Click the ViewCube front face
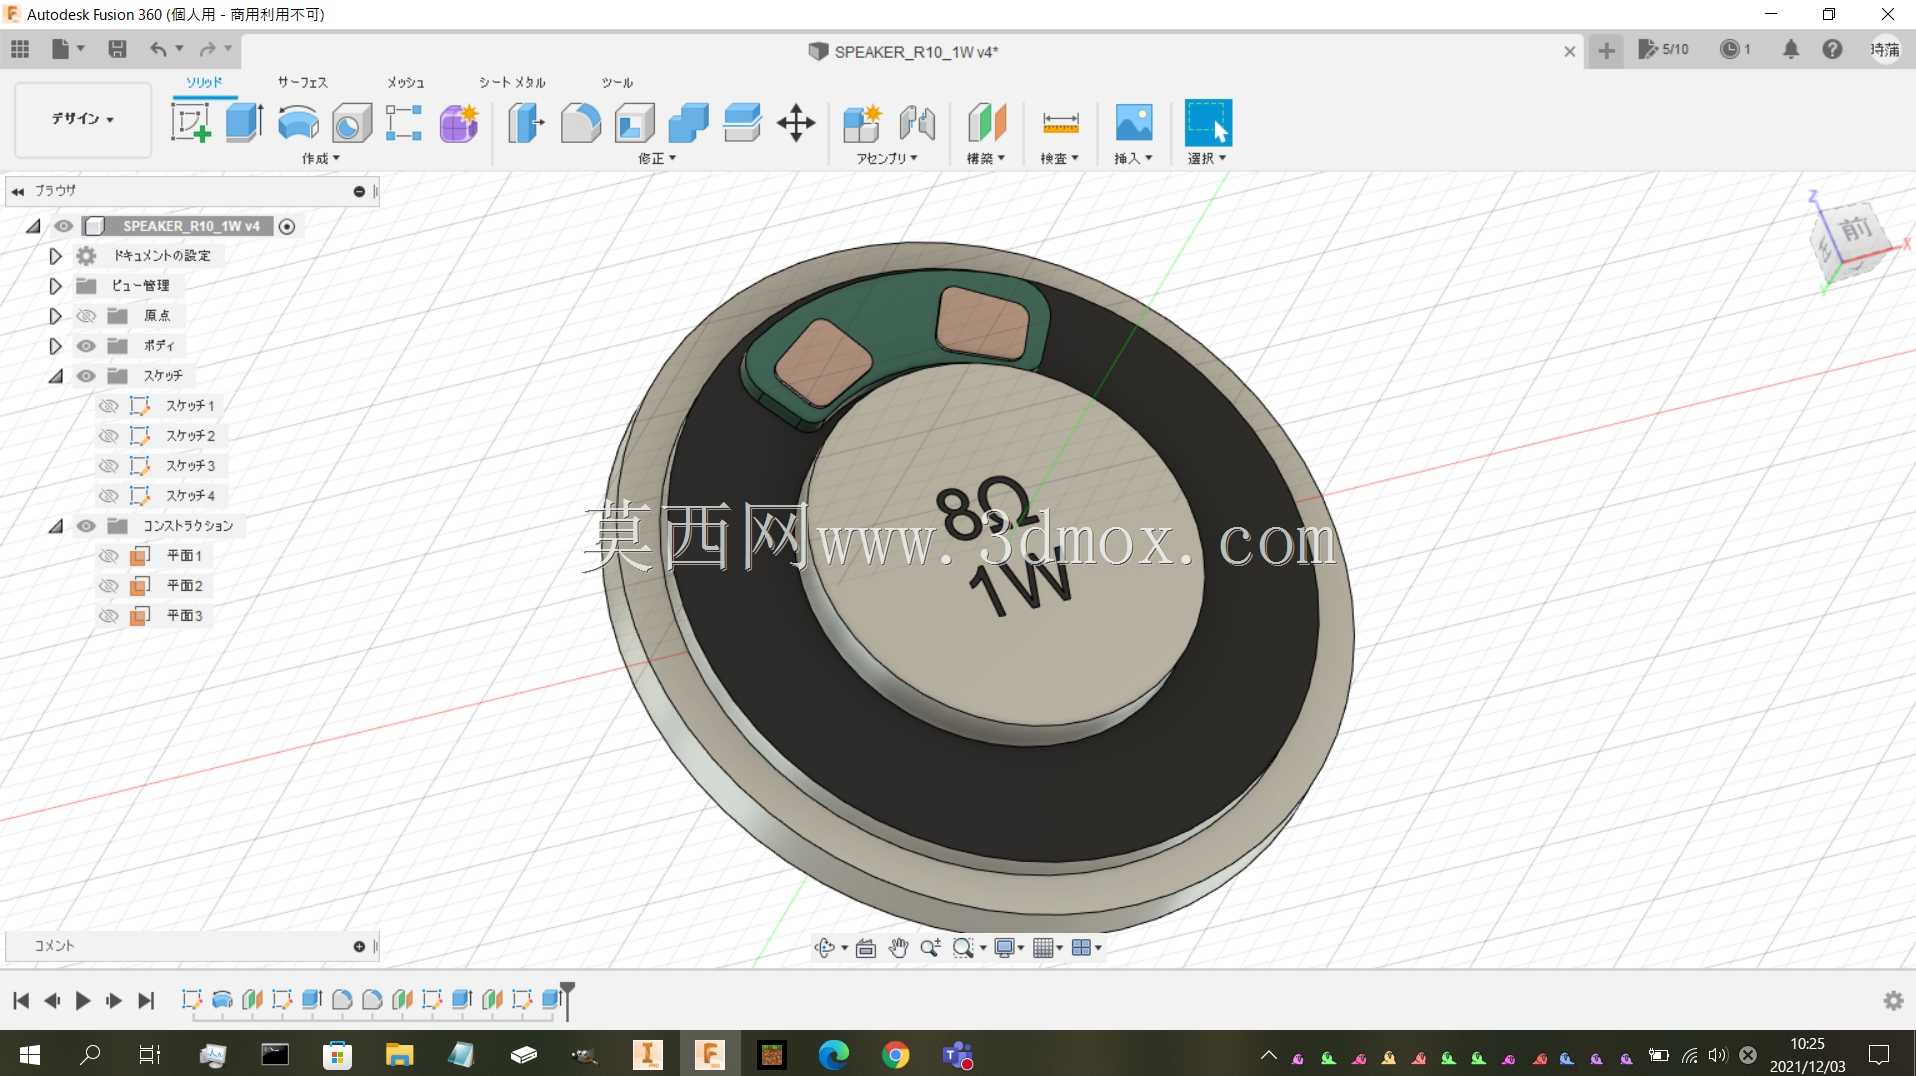This screenshot has height=1076, width=1916. coord(1856,230)
